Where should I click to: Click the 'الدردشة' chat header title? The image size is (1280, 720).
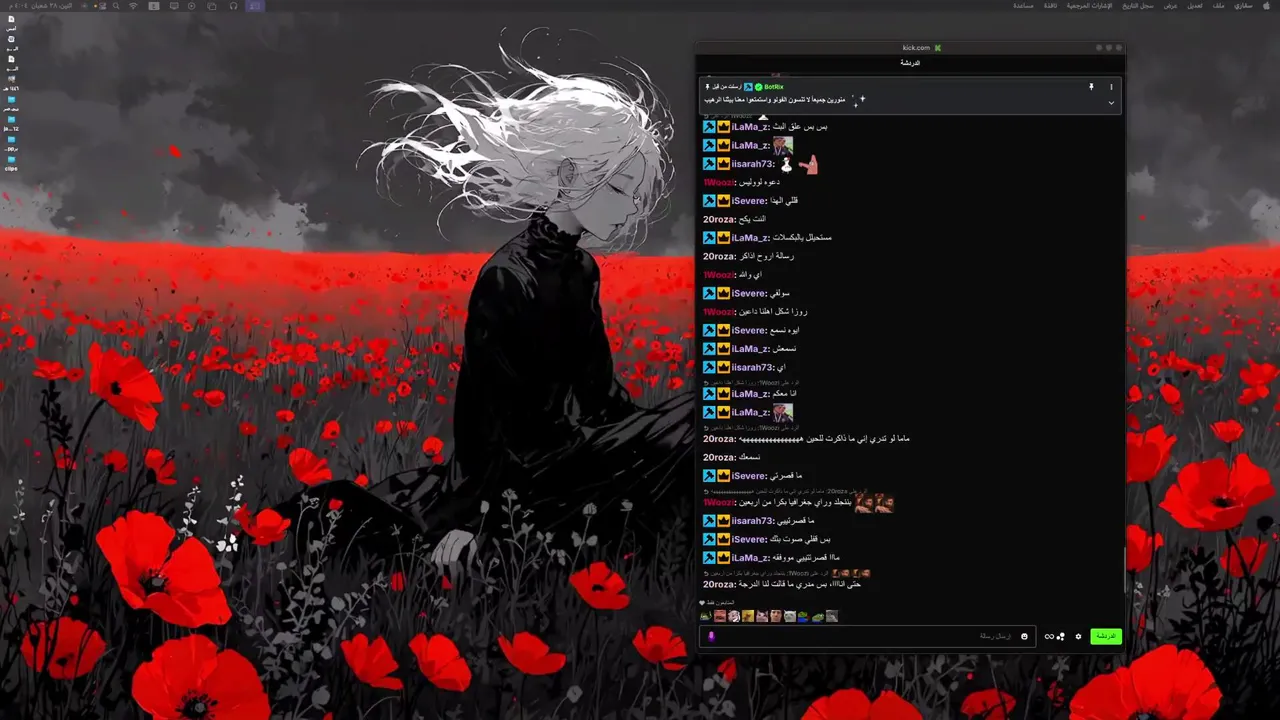click(910, 63)
